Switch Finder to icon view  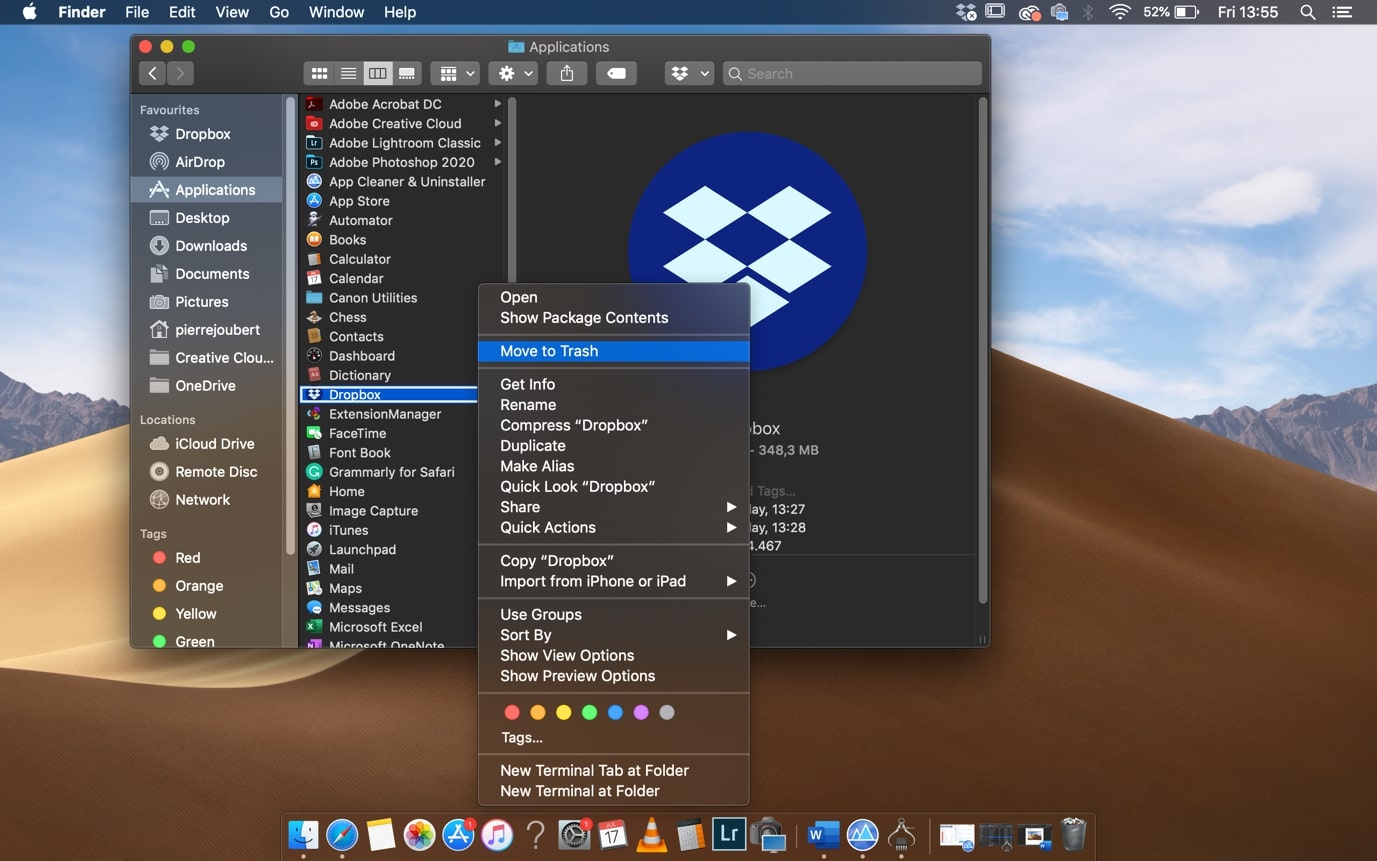pyautogui.click(x=319, y=73)
